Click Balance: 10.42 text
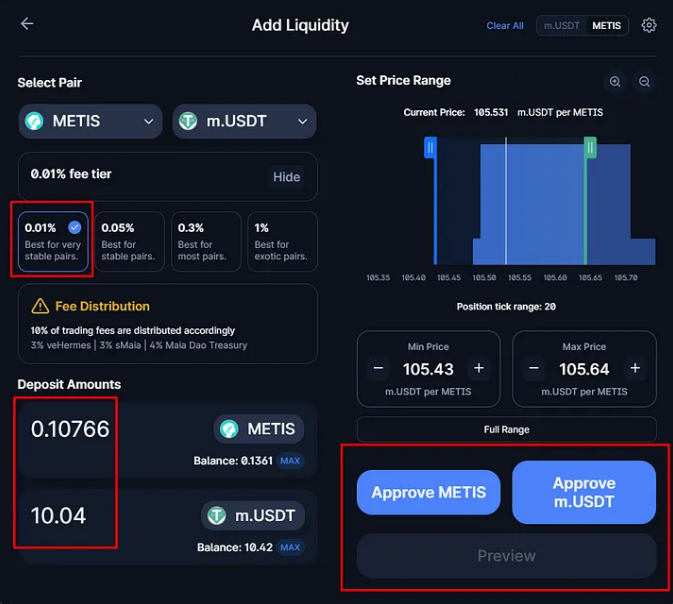This screenshot has height=604, width=673. coord(235,547)
